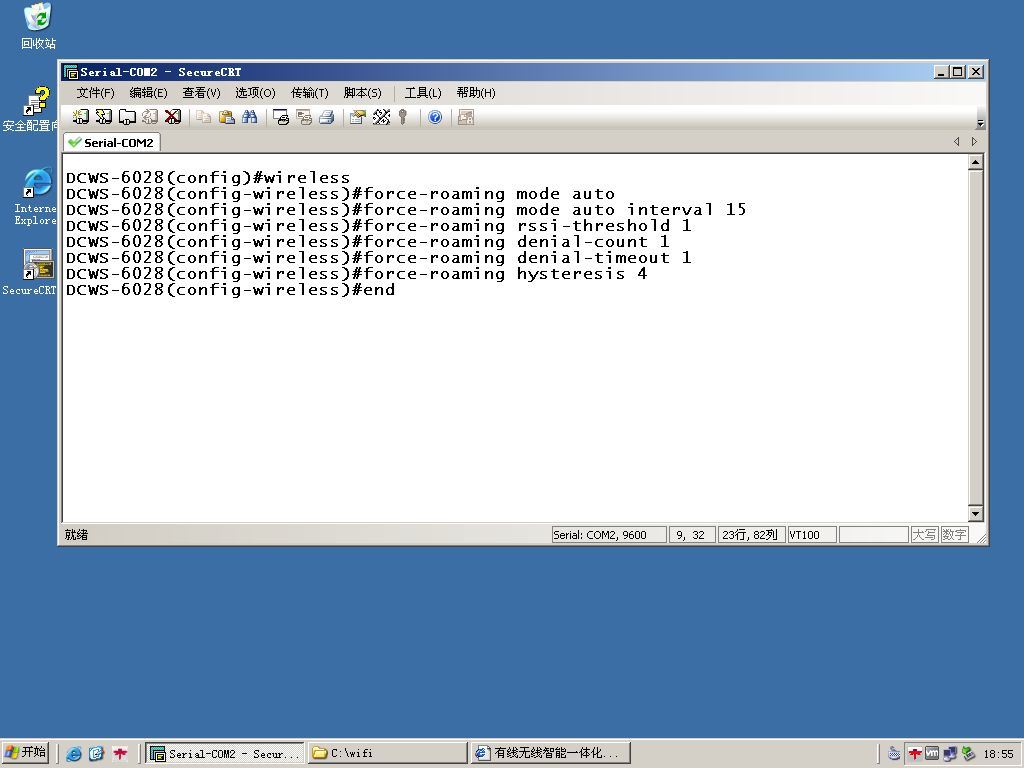The image size is (1024, 768).
Task: Click the tab scroll left arrow
Action: pos(957,142)
